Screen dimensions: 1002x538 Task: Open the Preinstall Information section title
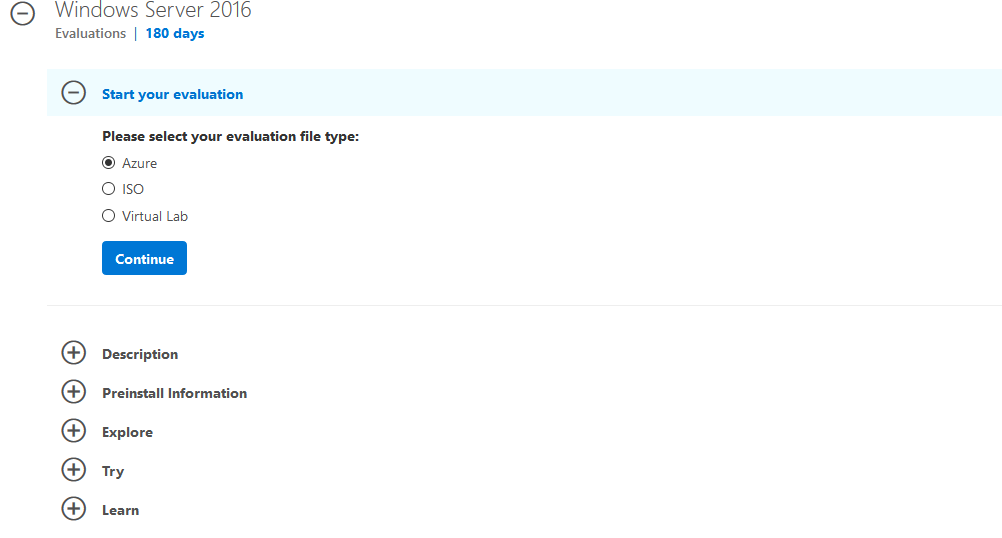(174, 393)
